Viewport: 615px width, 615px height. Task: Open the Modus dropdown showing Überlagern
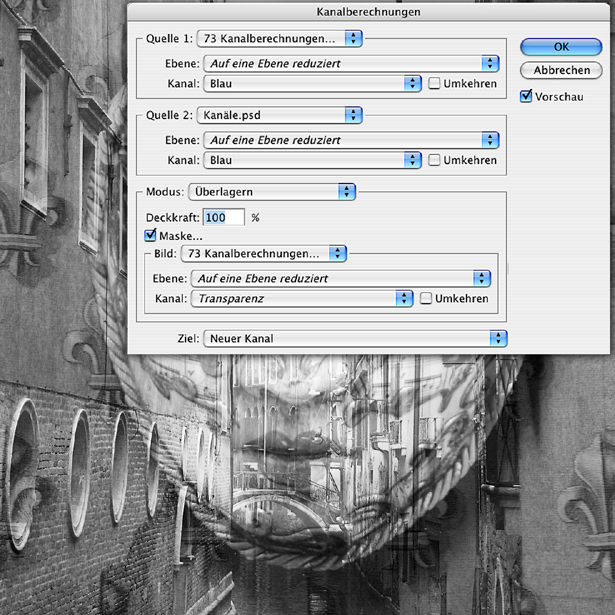tap(272, 192)
